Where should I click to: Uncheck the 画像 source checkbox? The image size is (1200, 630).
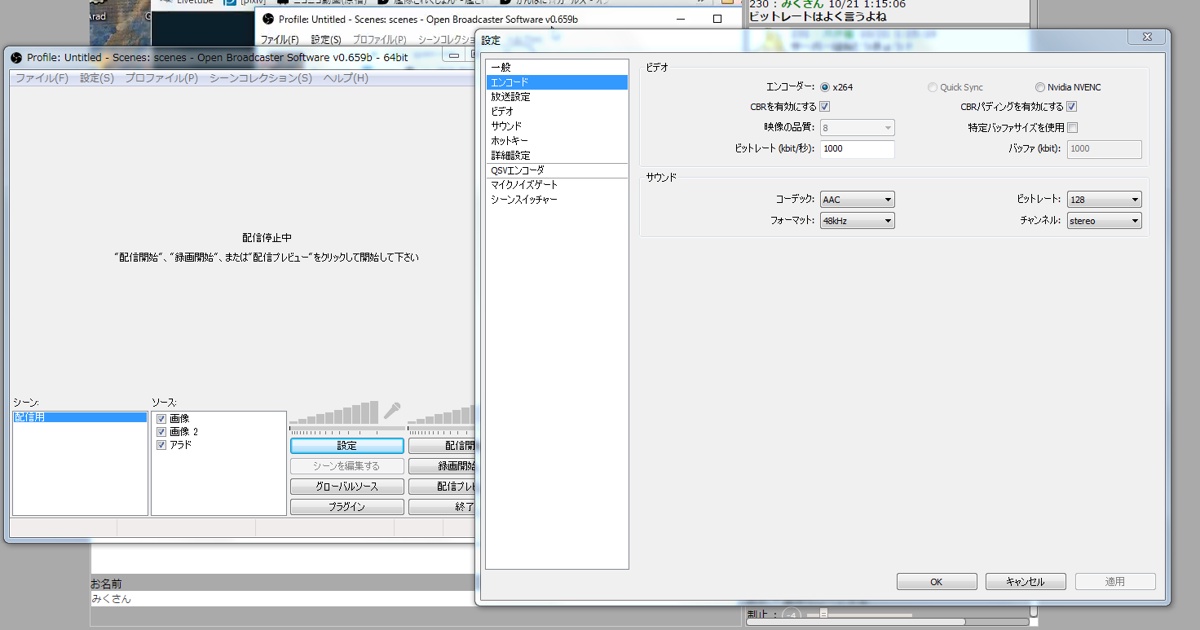click(x=161, y=418)
